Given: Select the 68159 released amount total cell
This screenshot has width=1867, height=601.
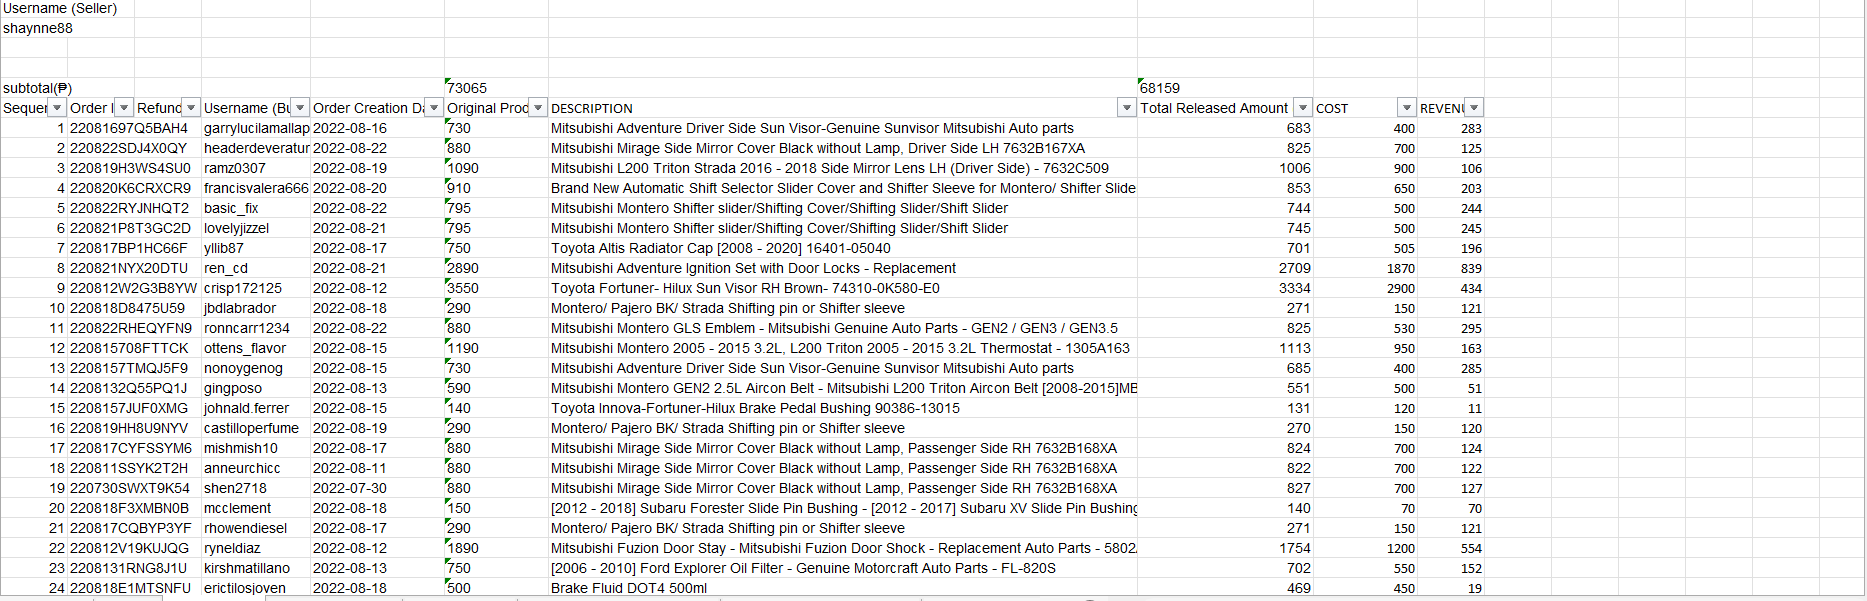Looking at the screenshot, I should tap(1225, 88).
